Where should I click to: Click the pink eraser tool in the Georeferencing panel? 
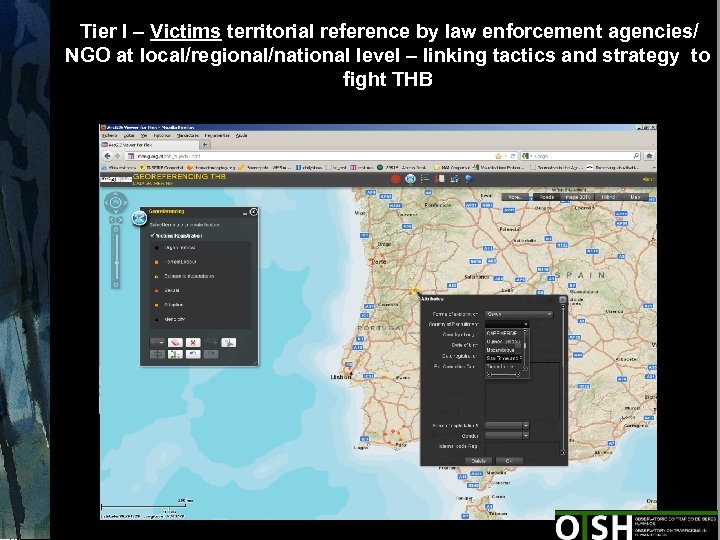[x=175, y=343]
